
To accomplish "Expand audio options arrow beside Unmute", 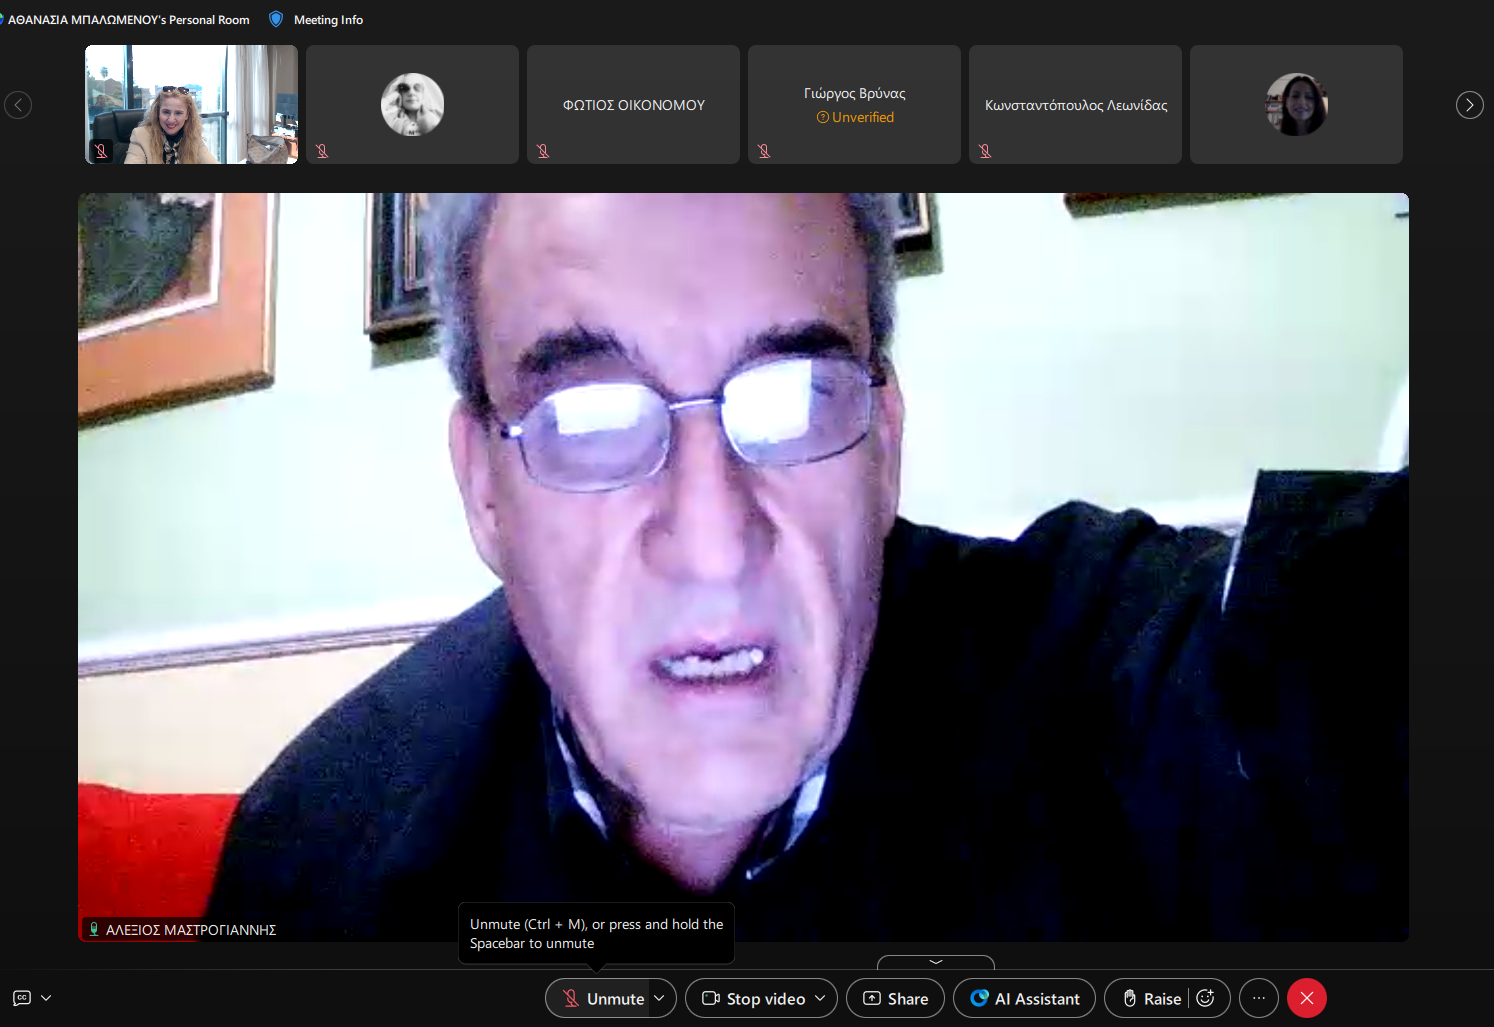I will click(x=660, y=998).
